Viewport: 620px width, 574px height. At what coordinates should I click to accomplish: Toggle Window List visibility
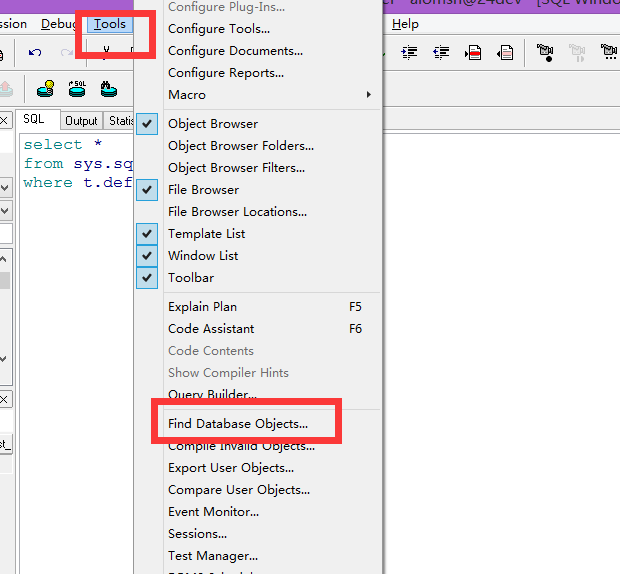coord(203,256)
